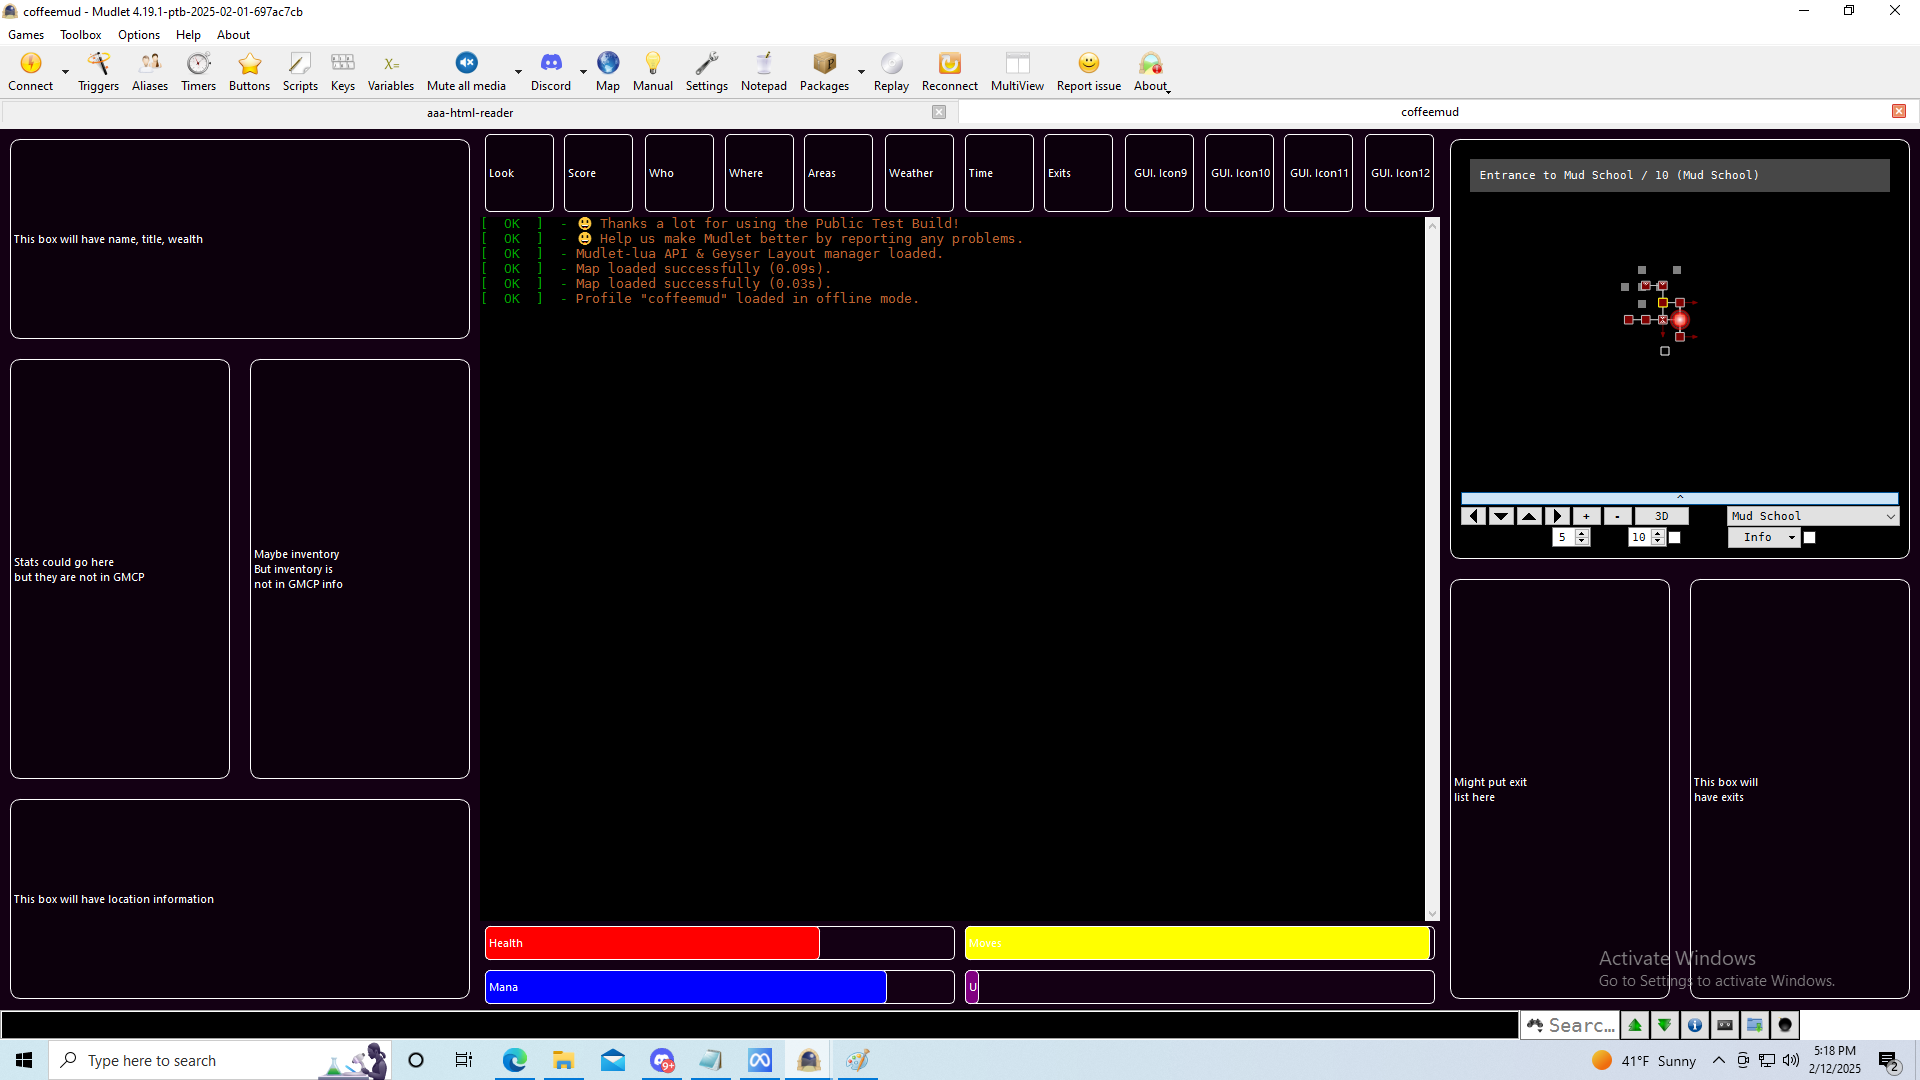Open the Packages manager
Screen dimensions: 1920x1080
pyautogui.click(x=823, y=70)
